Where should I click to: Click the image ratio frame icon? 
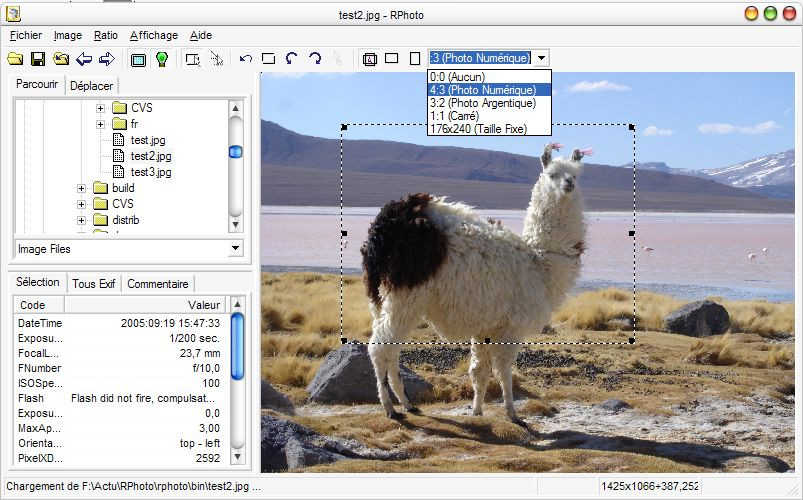[370, 59]
